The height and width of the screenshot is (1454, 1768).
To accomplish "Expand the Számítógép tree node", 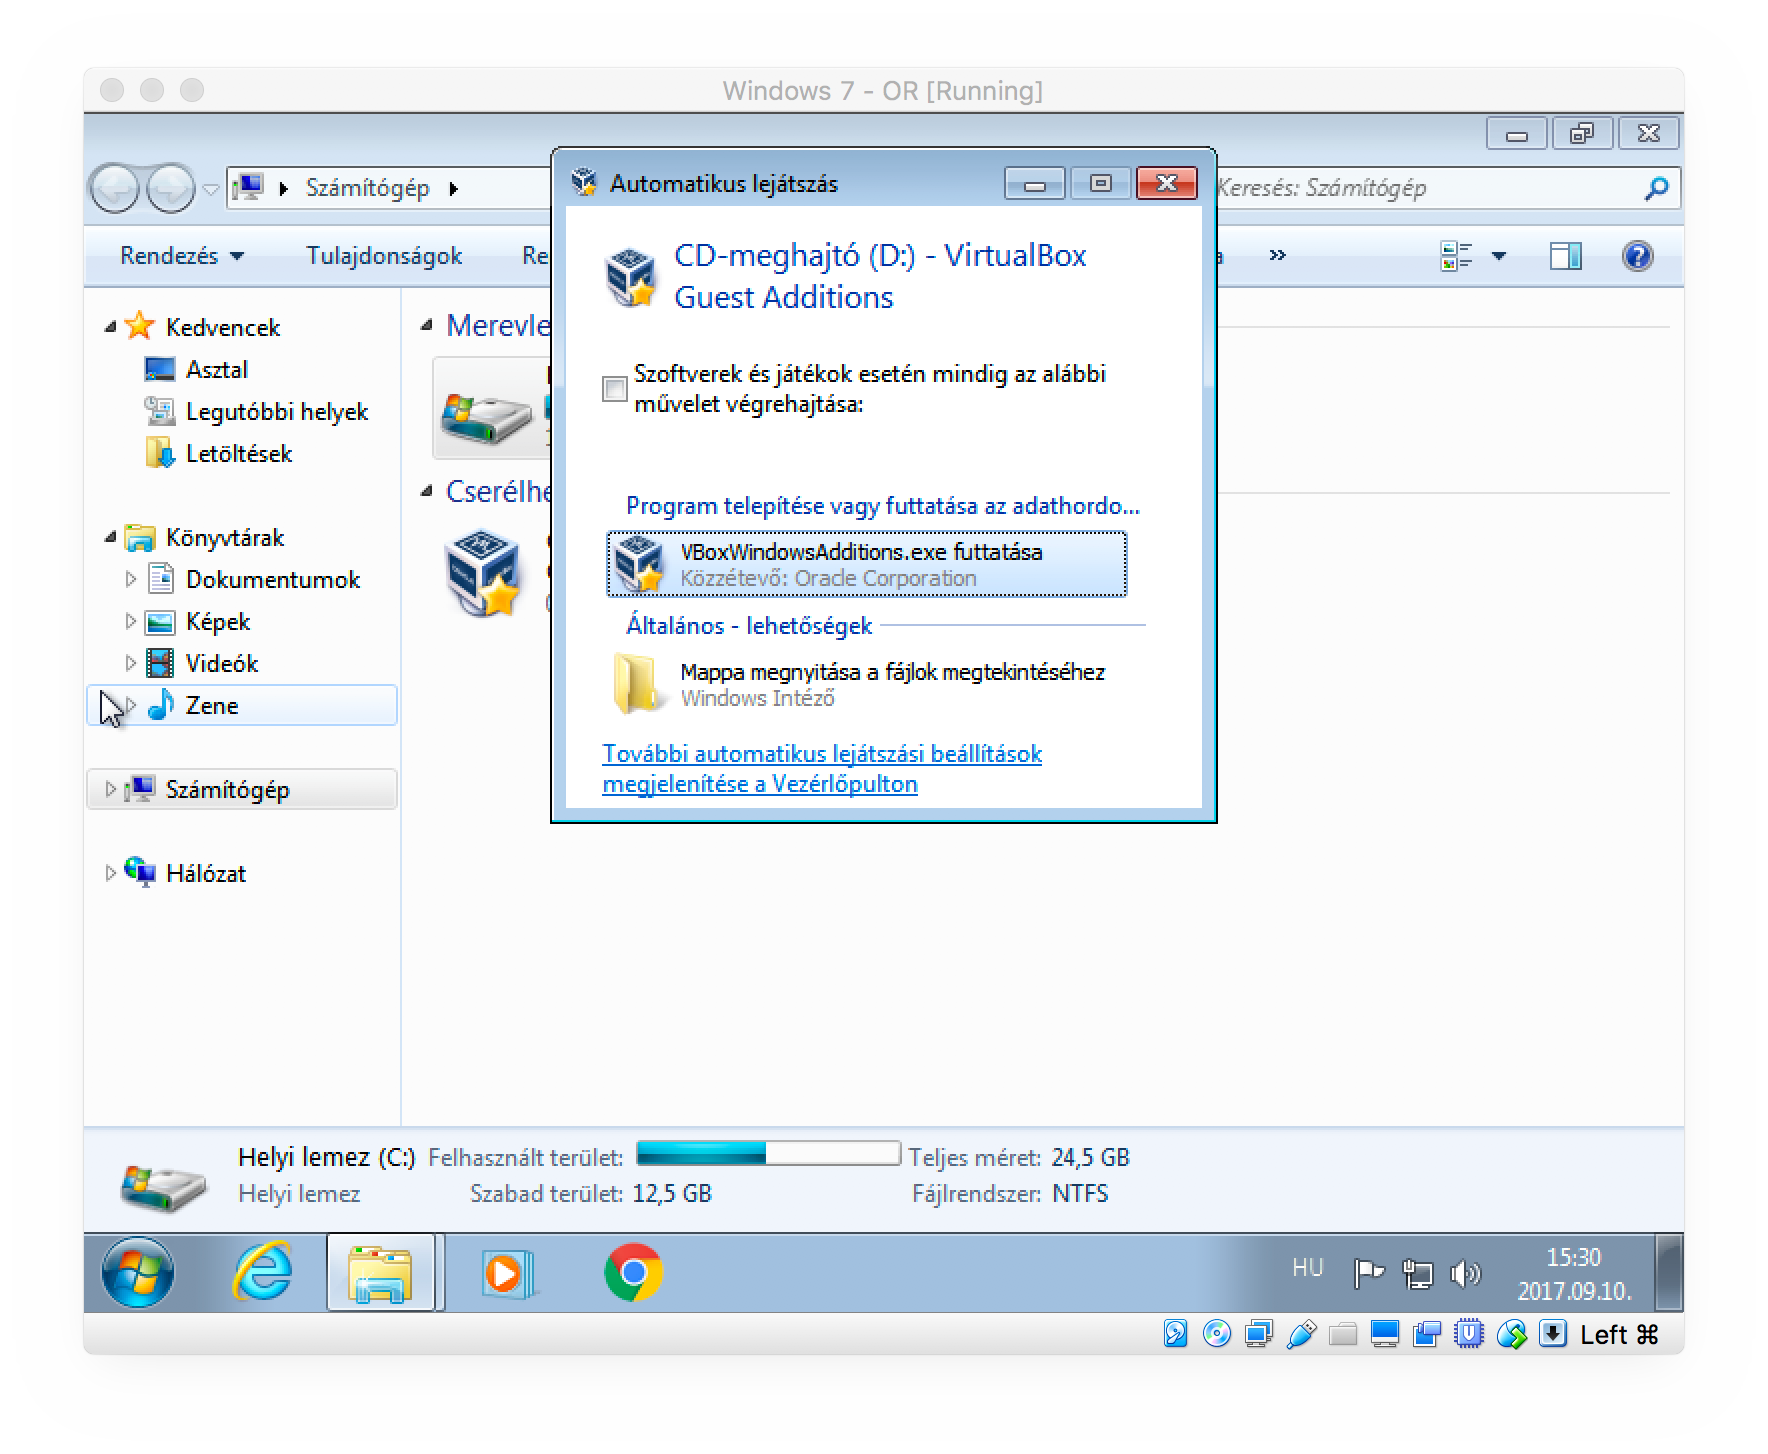I will pyautogui.click(x=110, y=789).
